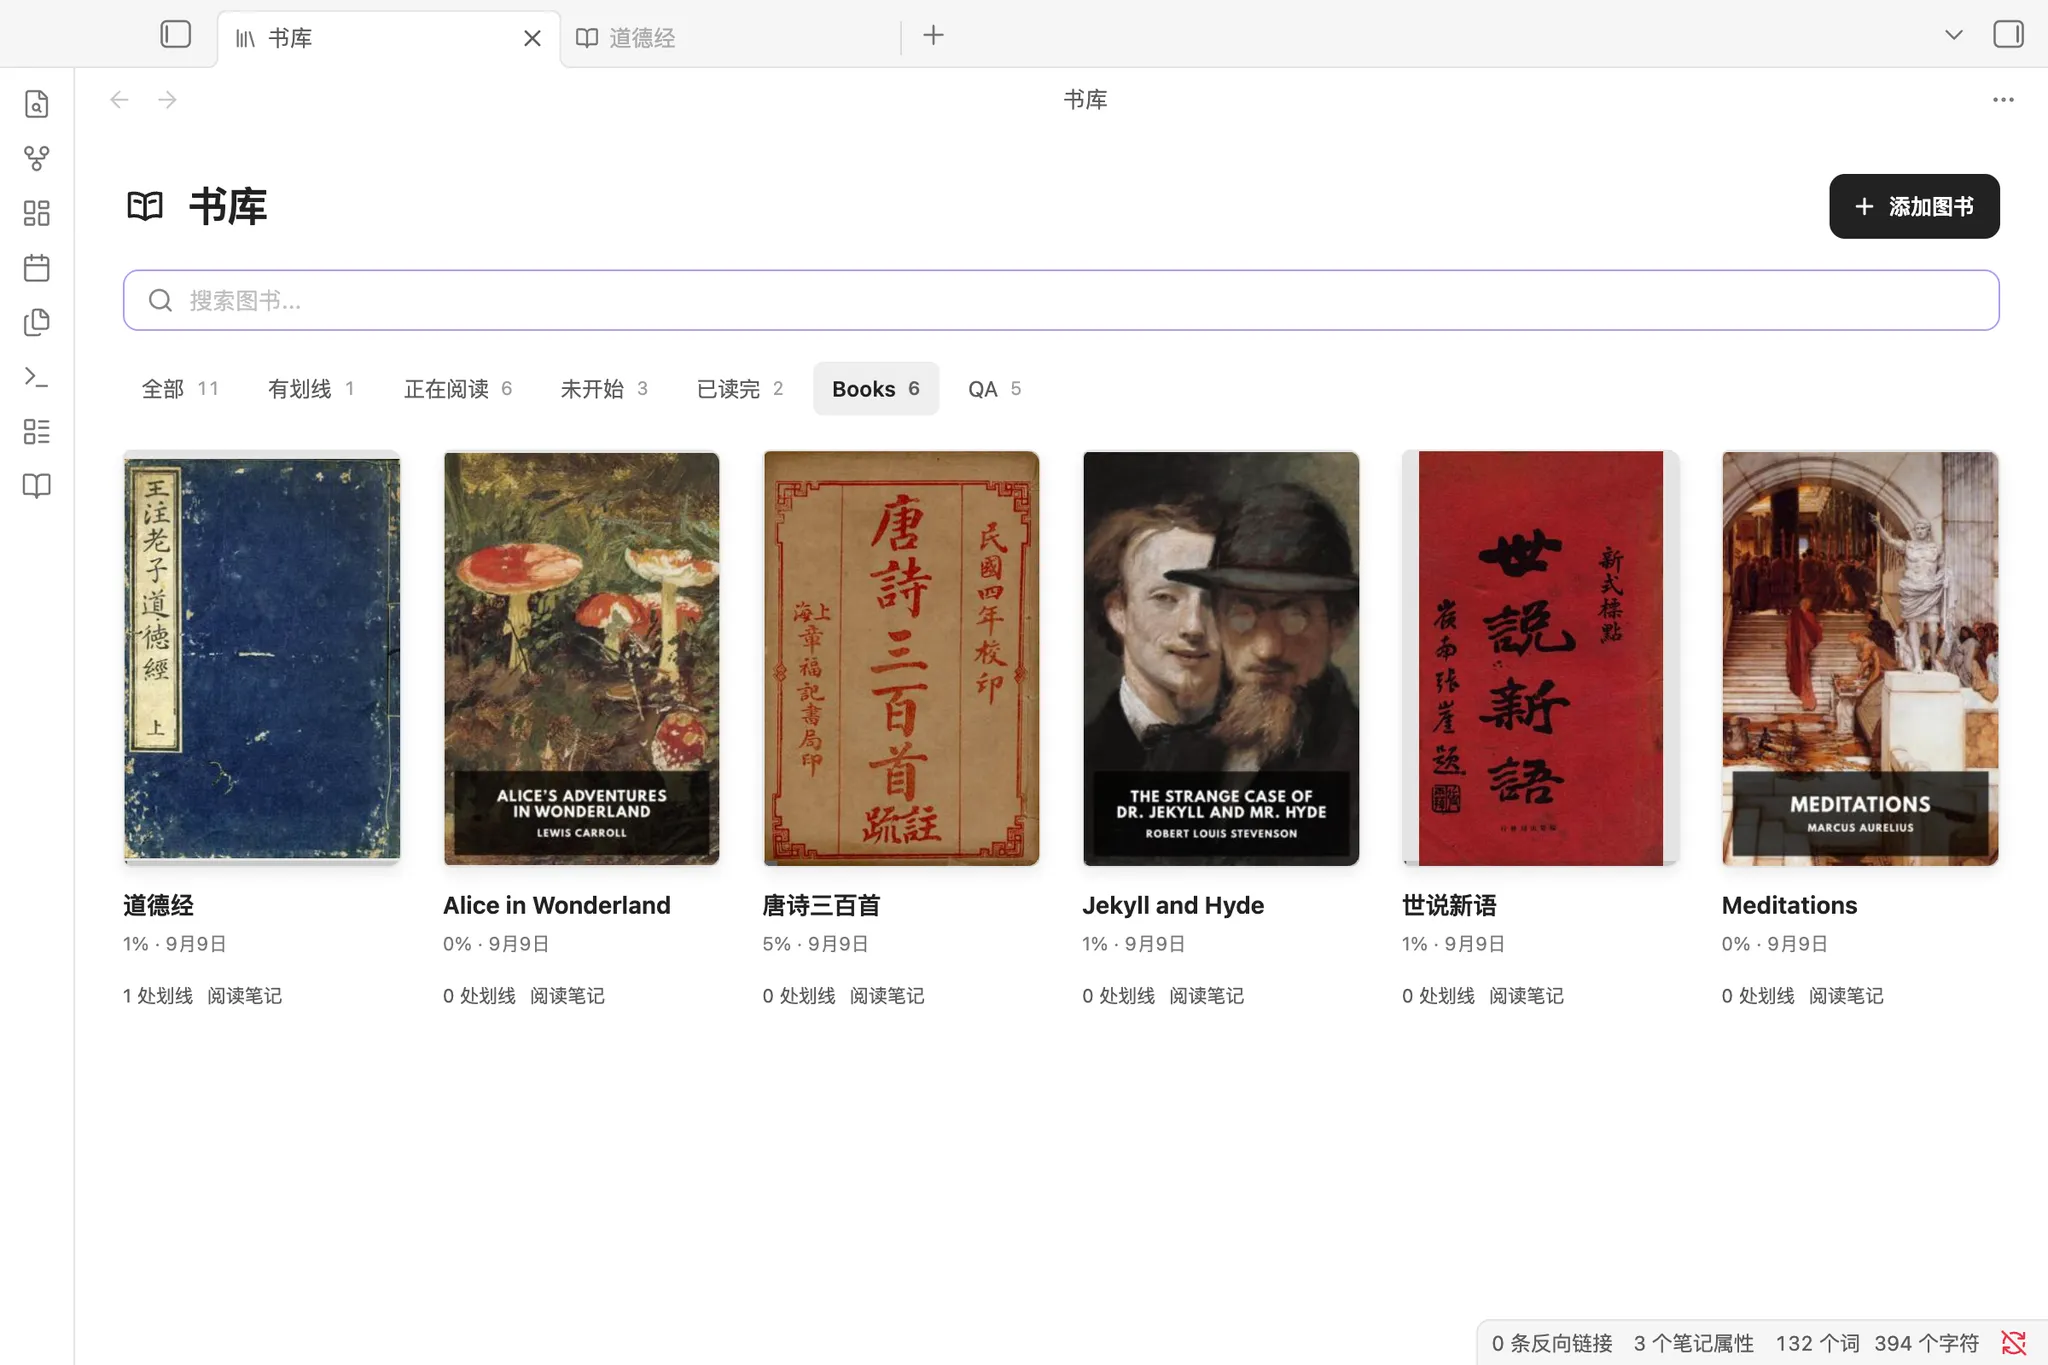
Task: Toggle the right sidebar panel
Action: 2008,35
